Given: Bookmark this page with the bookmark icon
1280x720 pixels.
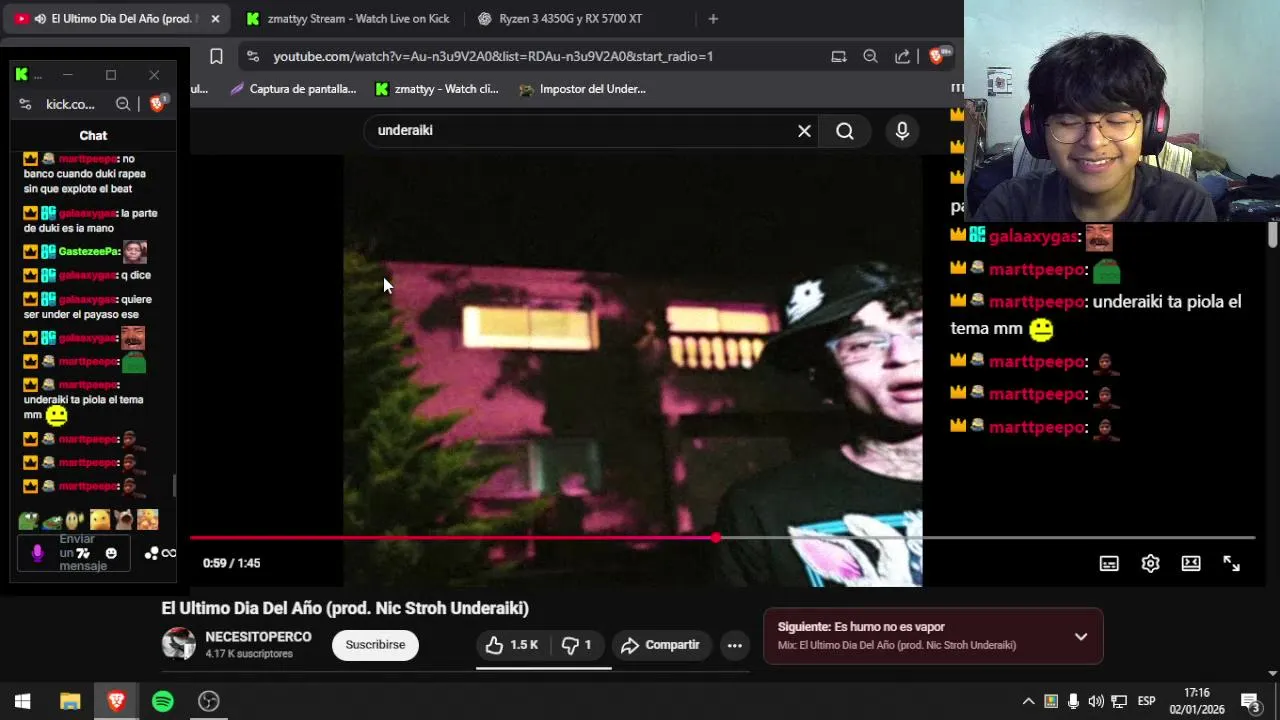Looking at the screenshot, I should pos(216,57).
